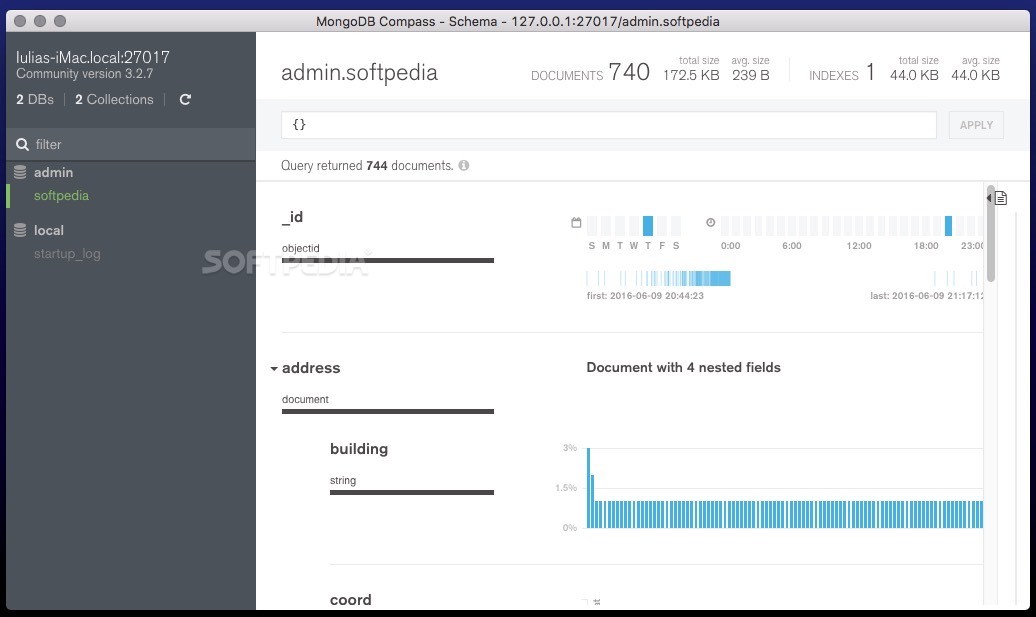Click the tallest building histogram bar
This screenshot has height=617, width=1036.
[x=589, y=488]
